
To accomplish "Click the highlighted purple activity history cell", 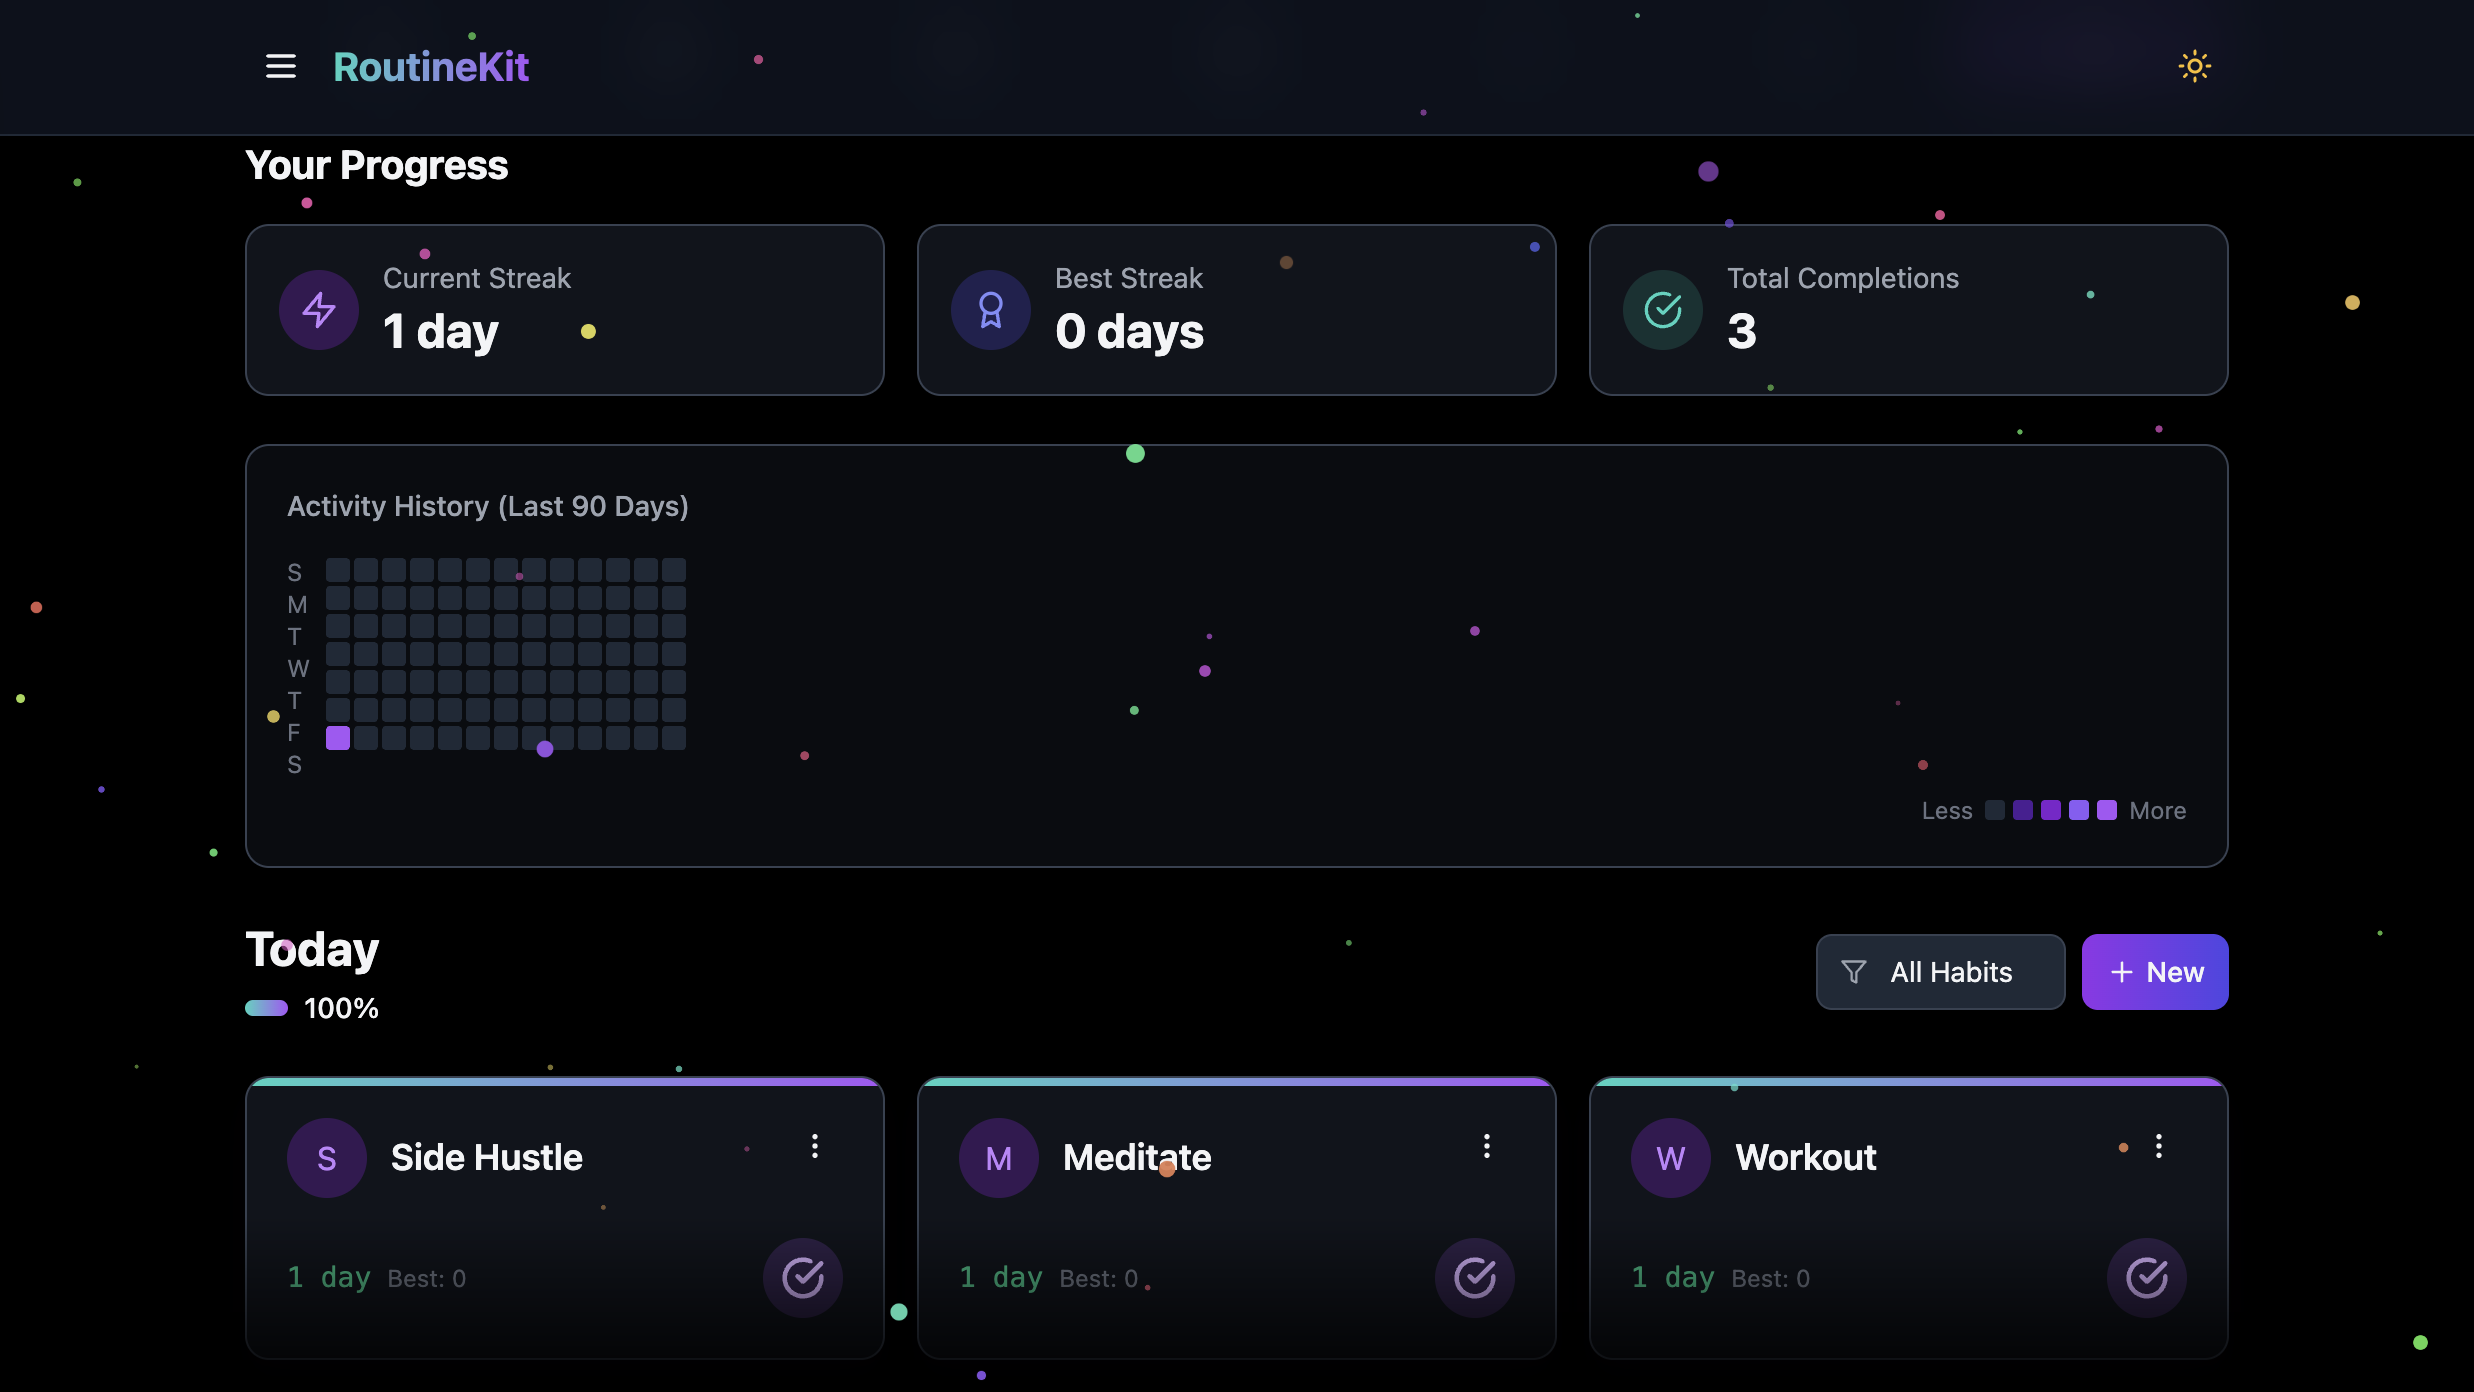I will [x=338, y=738].
